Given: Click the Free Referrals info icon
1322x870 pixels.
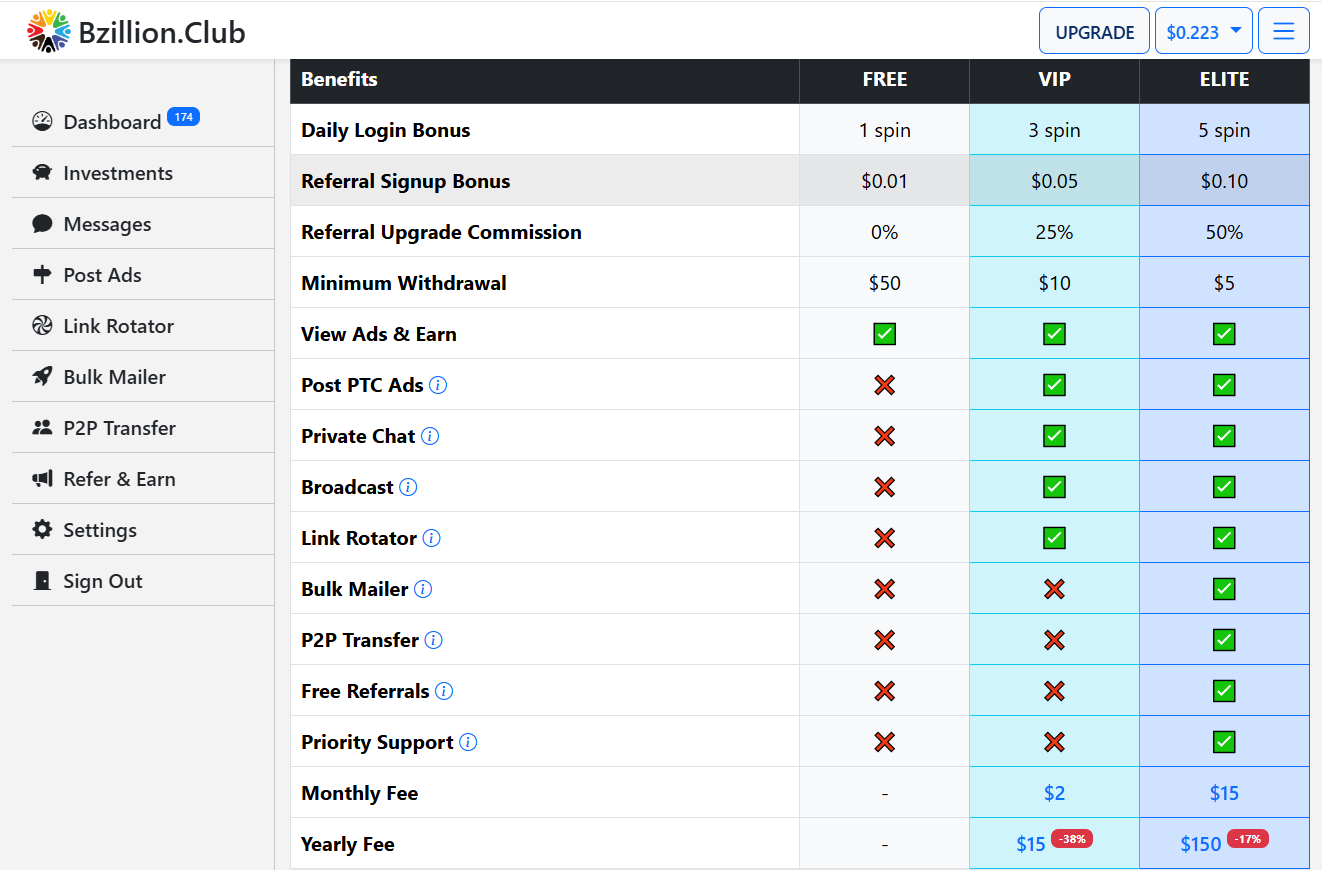Looking at the screenshot, I should (x=444, y=691).
